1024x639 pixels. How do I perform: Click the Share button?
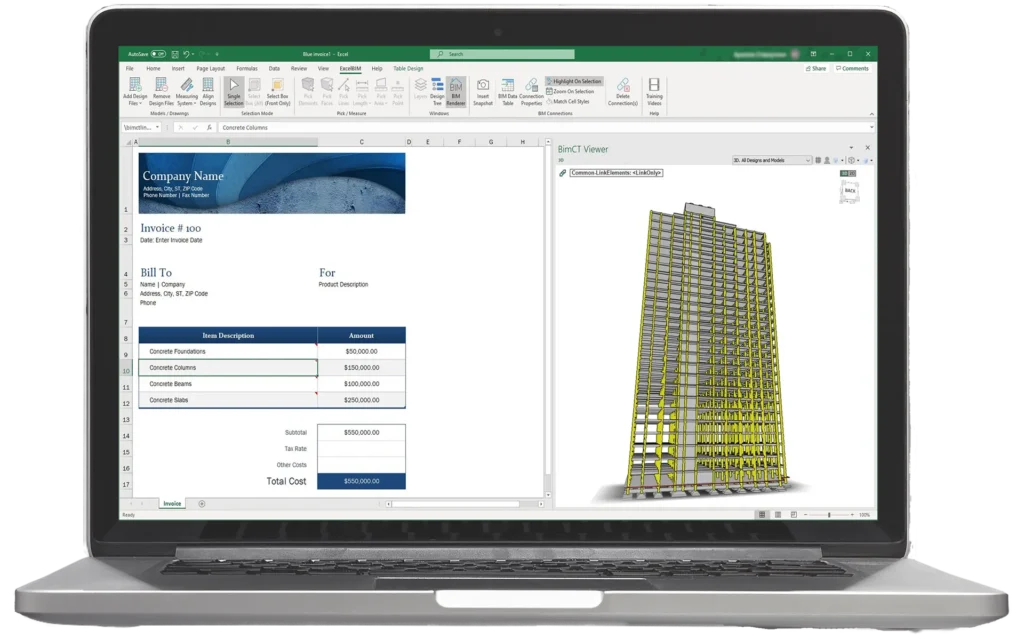pos(818,69)
